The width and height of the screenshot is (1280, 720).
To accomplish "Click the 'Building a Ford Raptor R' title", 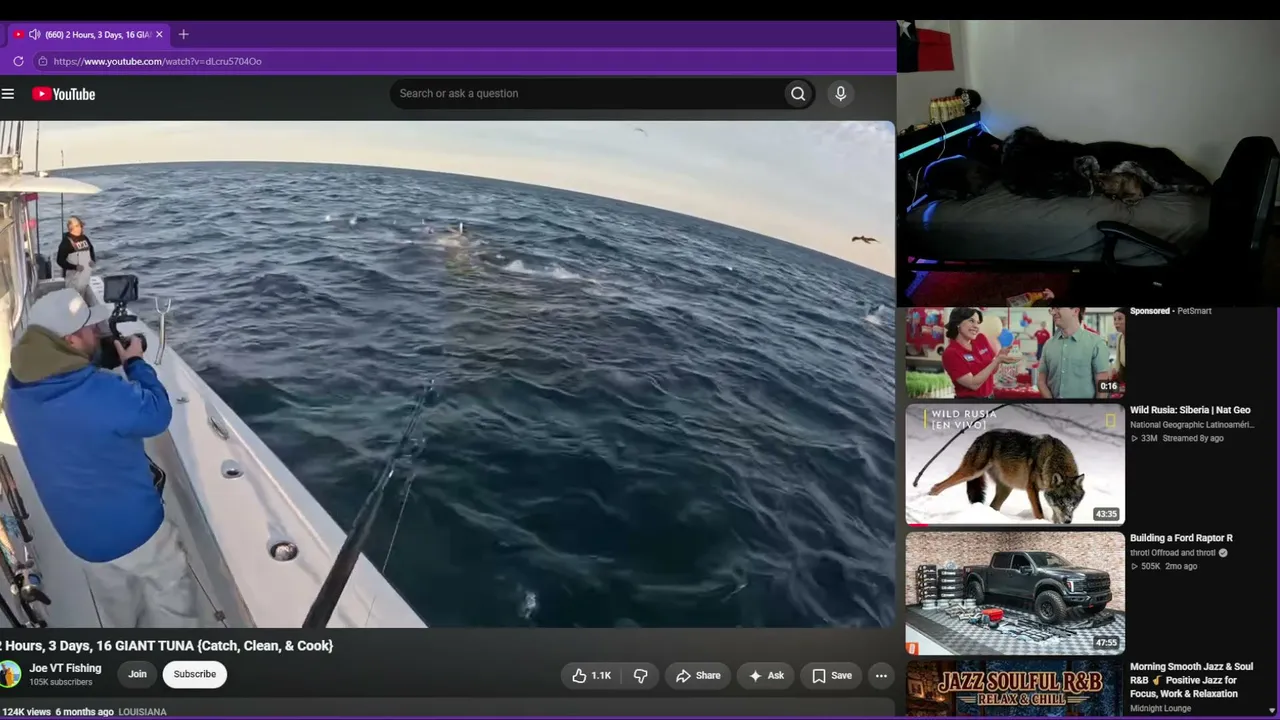I will (1181, 538).
